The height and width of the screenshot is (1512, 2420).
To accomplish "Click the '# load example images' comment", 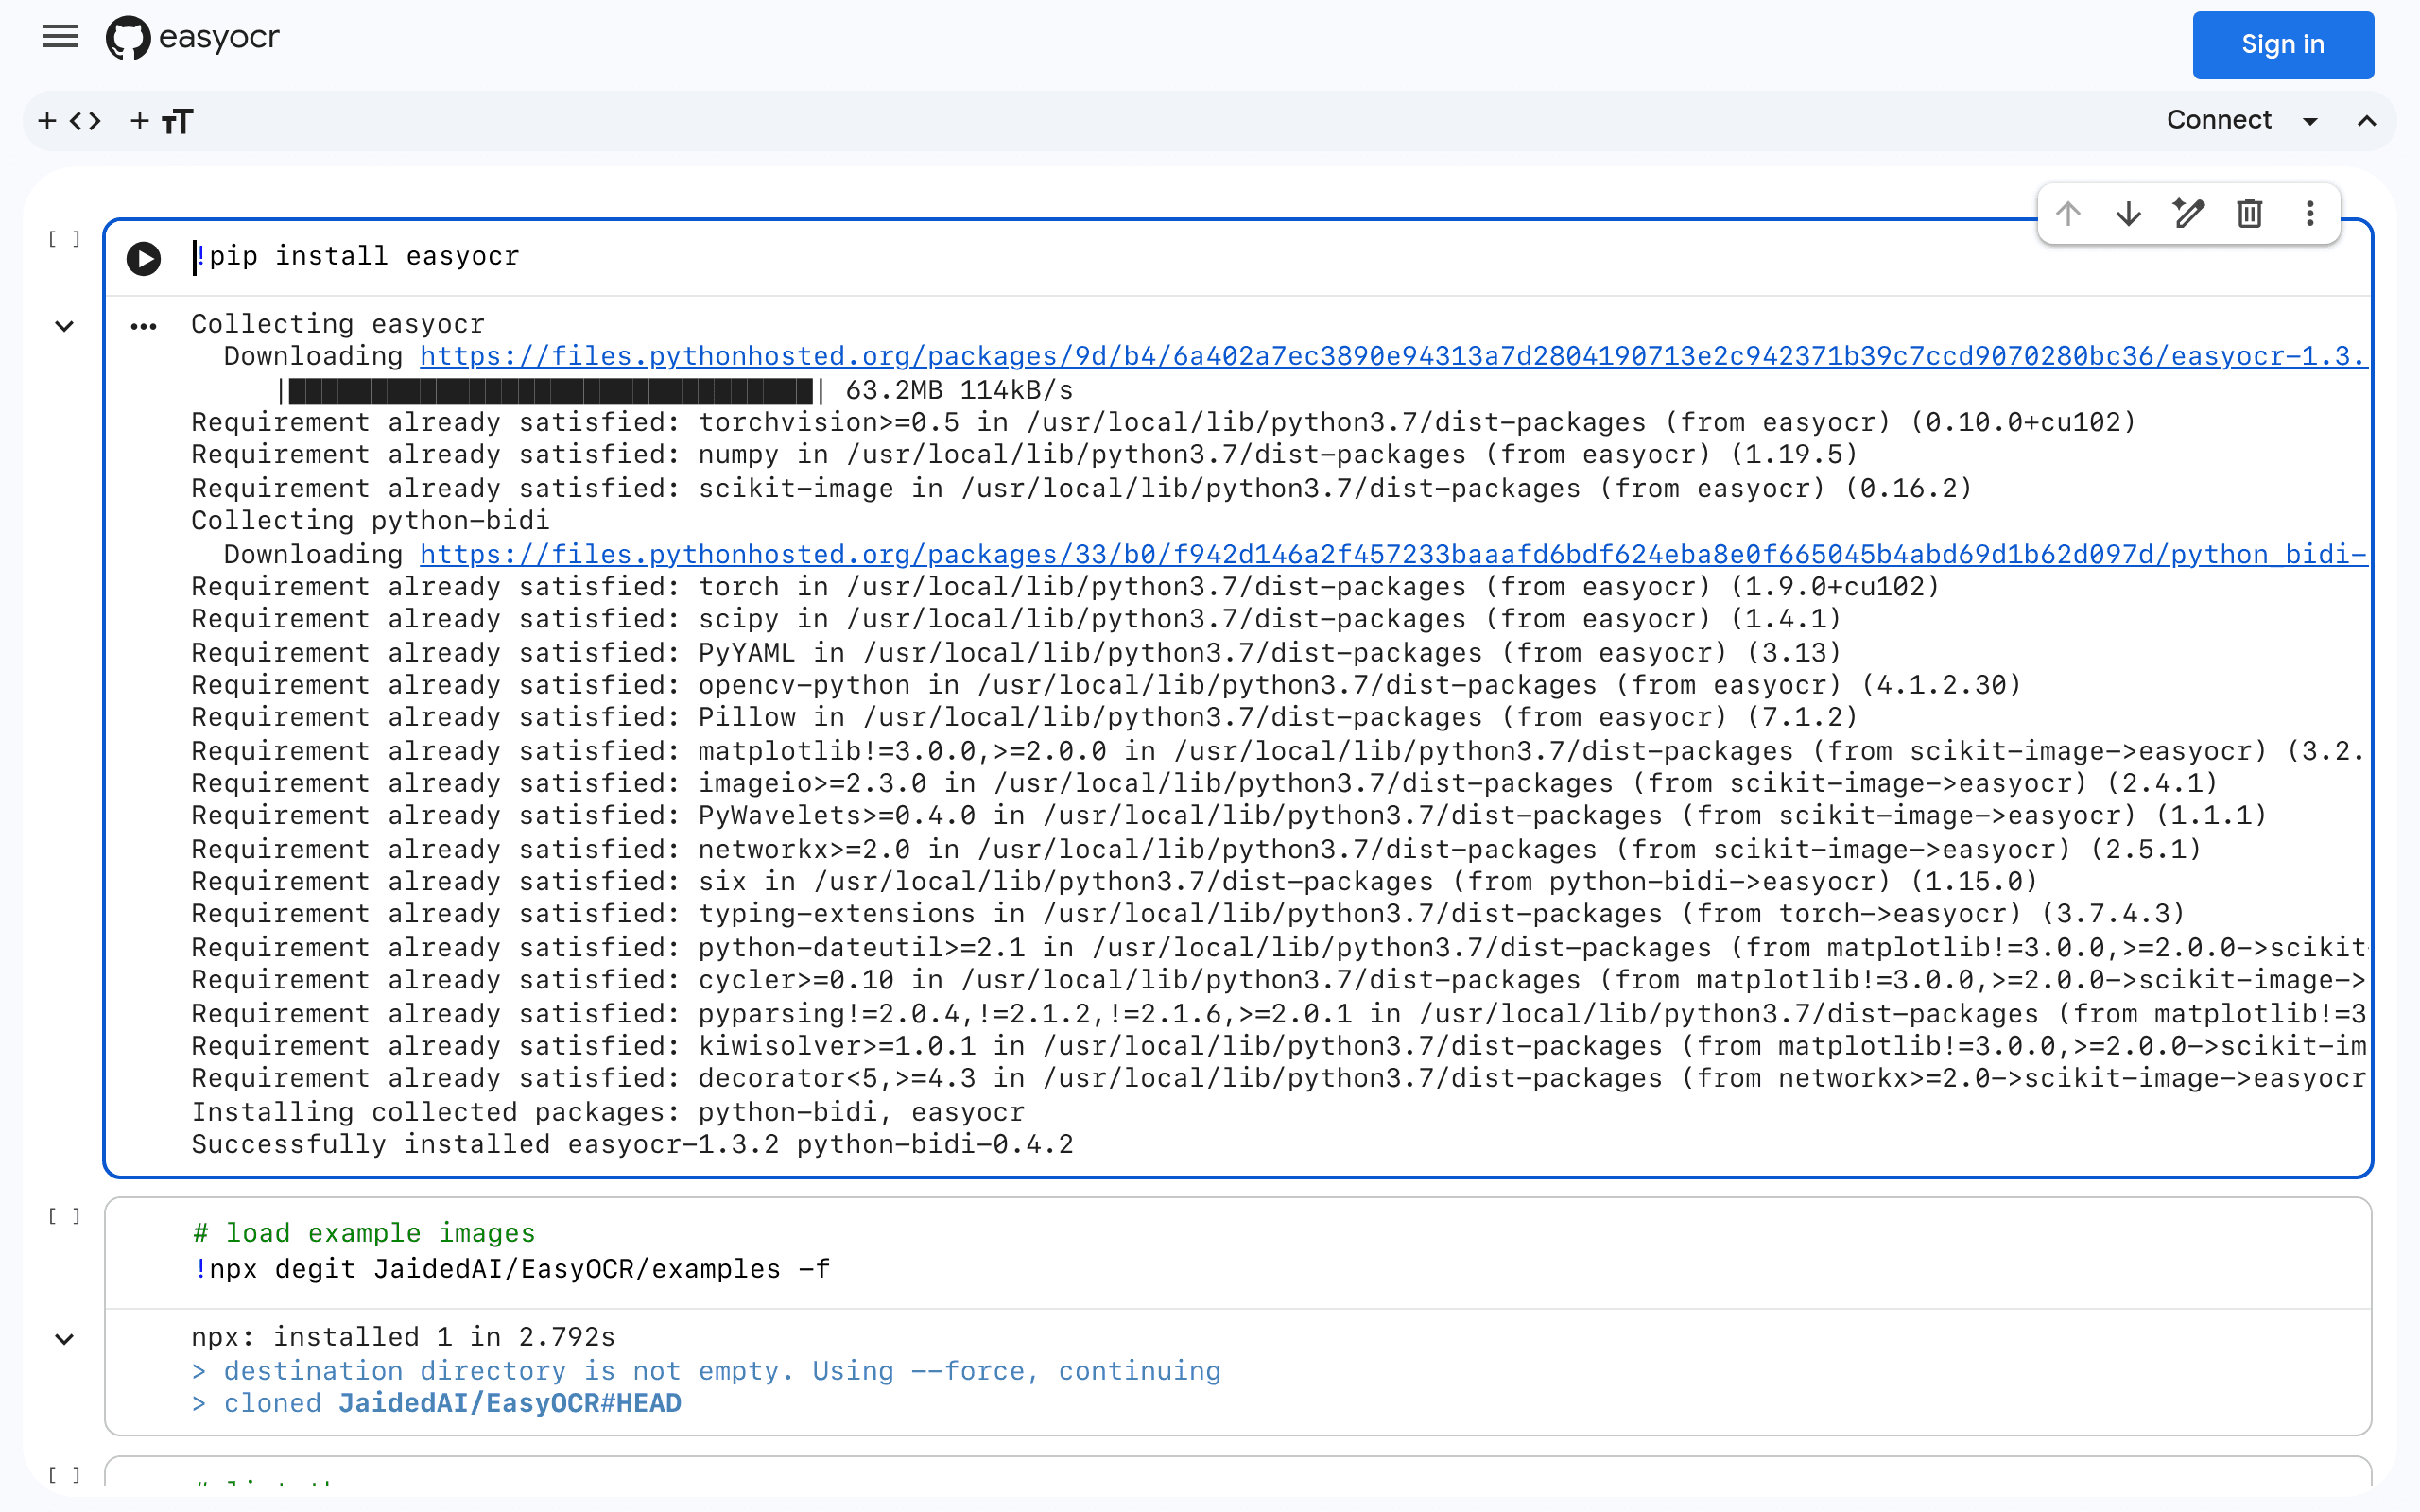I will click(364, 1233).
